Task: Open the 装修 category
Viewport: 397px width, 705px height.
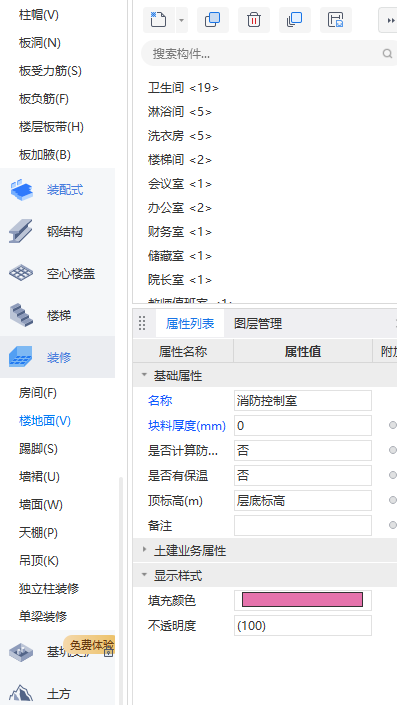Action: (58, 357)
